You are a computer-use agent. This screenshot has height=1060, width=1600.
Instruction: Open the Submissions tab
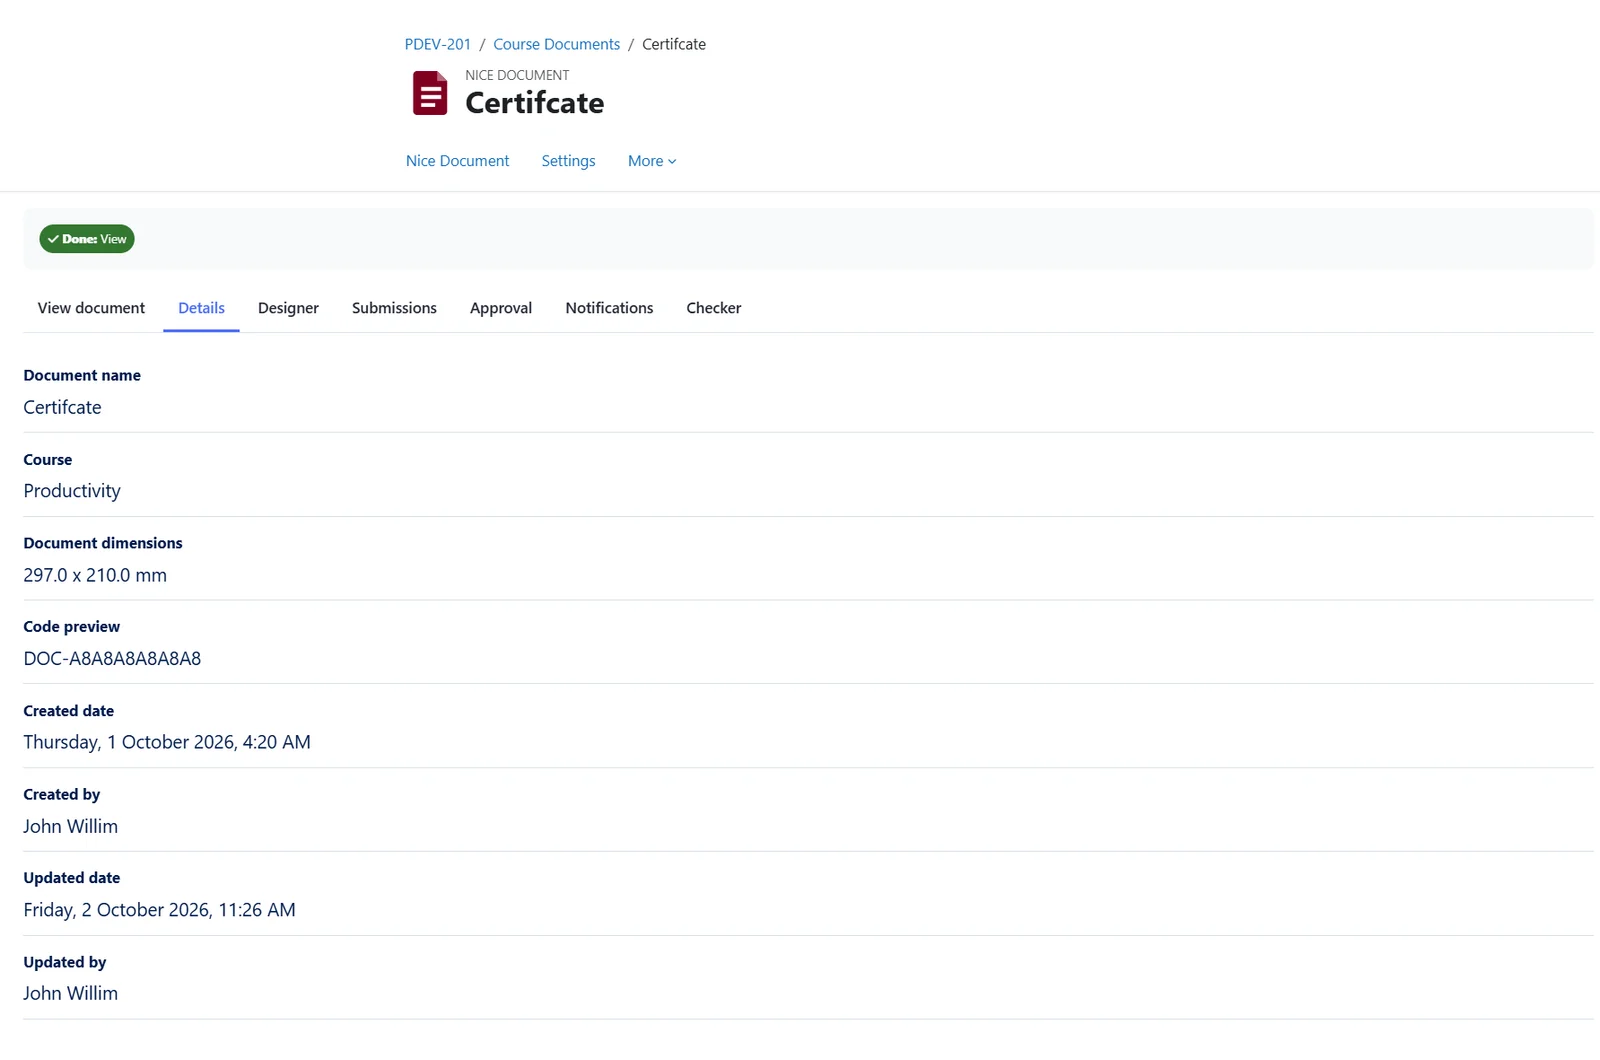[394, 308]
